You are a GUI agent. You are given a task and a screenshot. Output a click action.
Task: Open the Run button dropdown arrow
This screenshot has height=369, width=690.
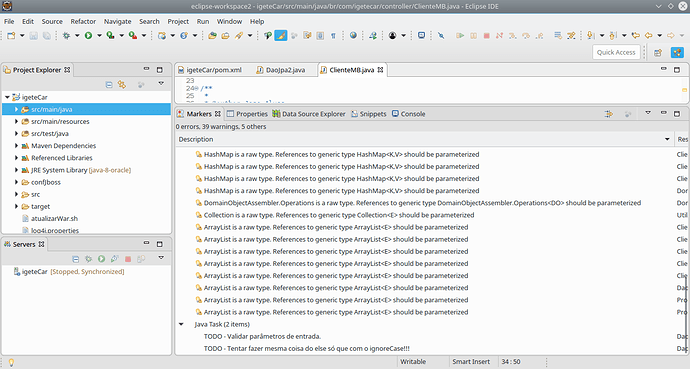coord(99,36)
